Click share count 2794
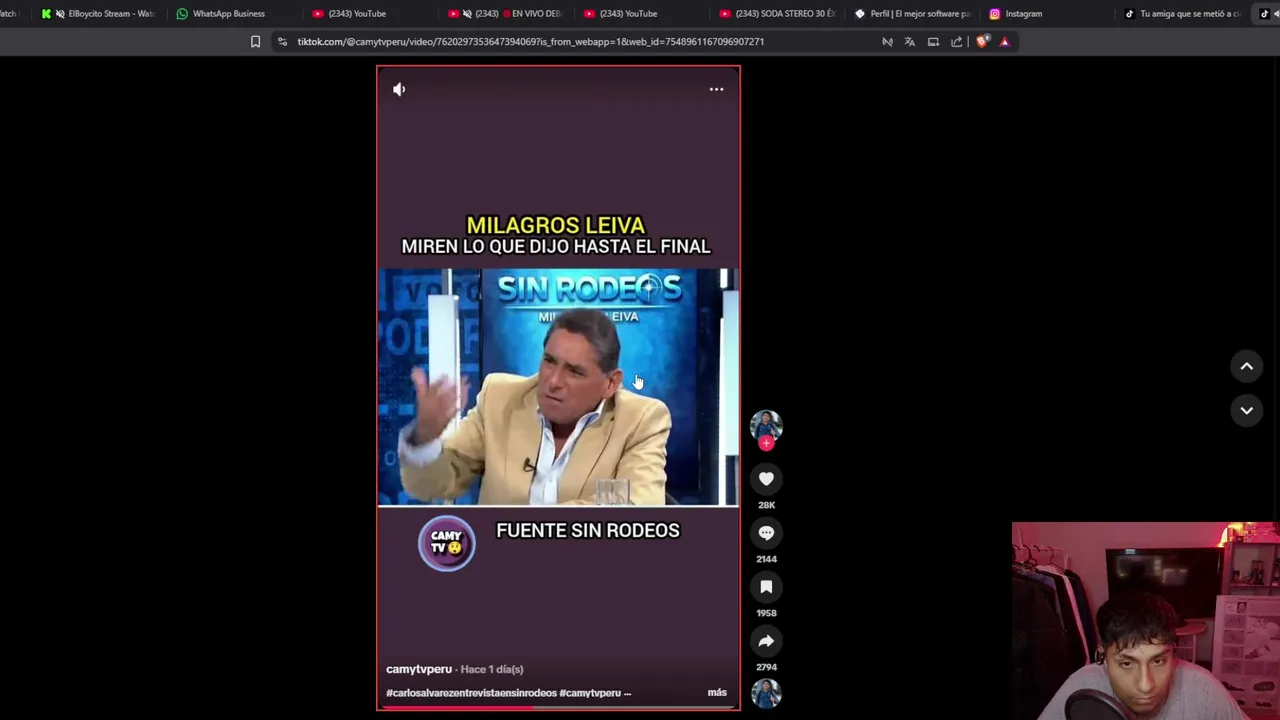 pyautogui.click(x=766, y=667)
